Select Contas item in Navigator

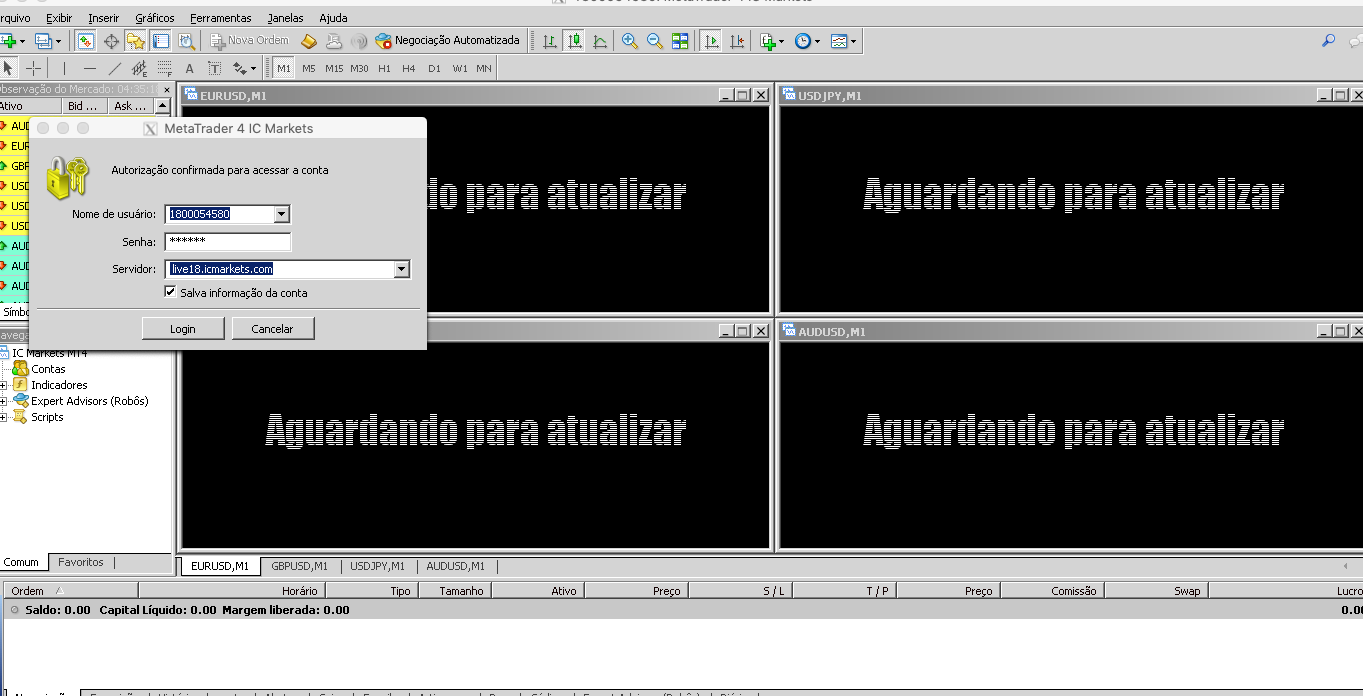point(48,369)
